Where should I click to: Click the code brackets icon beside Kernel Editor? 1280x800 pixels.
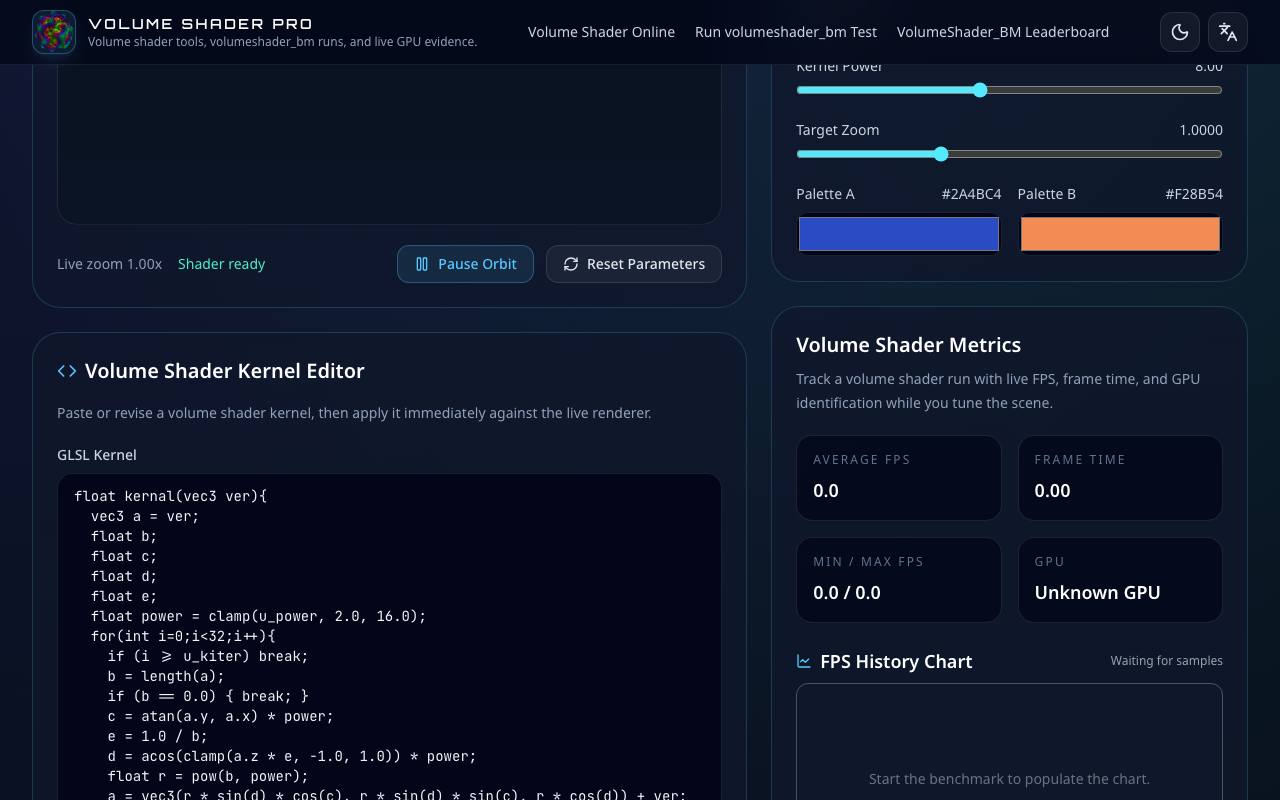67,371
